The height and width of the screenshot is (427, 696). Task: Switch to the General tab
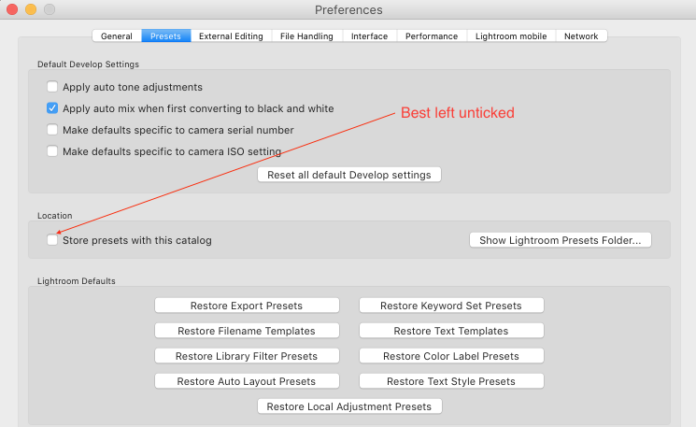point(116,36)
